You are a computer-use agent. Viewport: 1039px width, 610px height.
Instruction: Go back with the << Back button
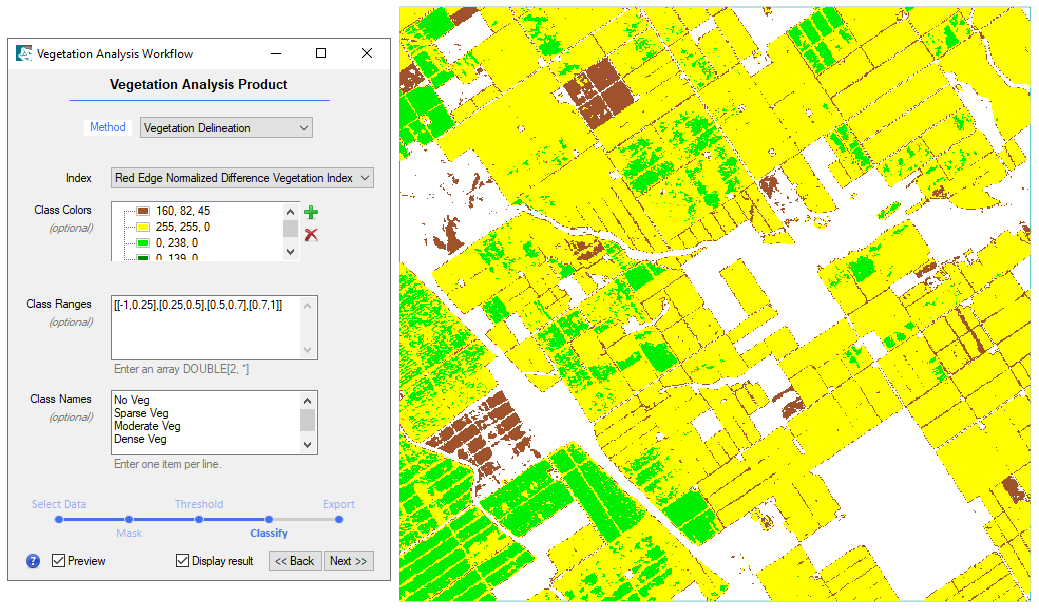point(295,561)
